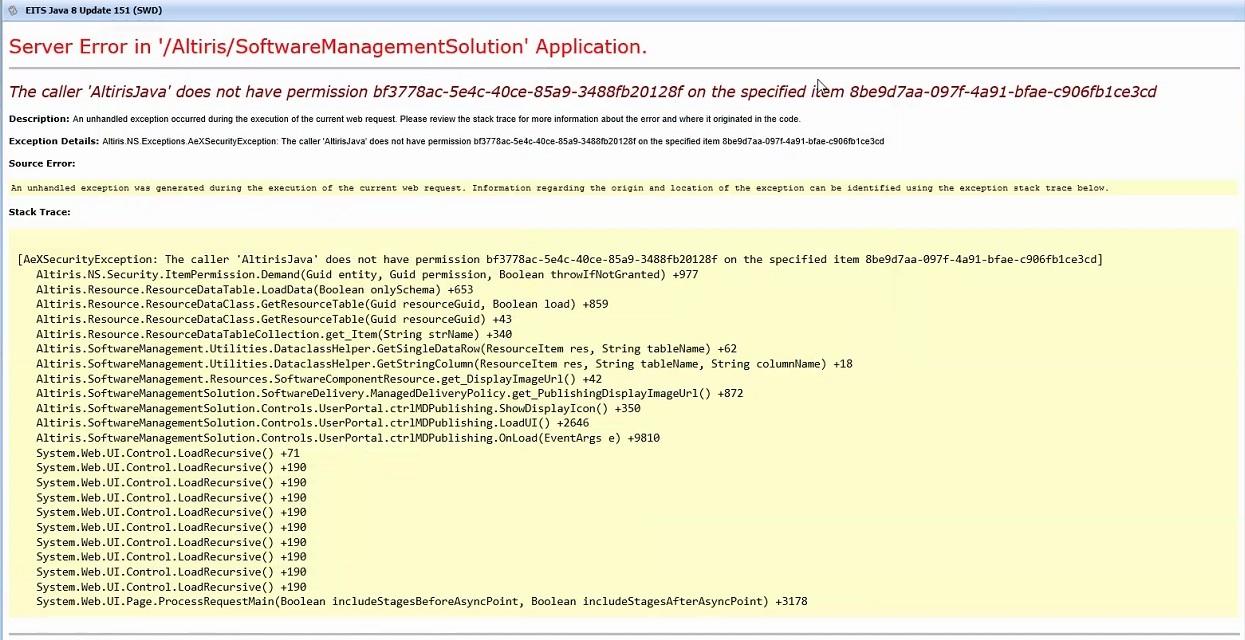
Task: Click the 'Description:' label
Action: (x=39, y=119)
